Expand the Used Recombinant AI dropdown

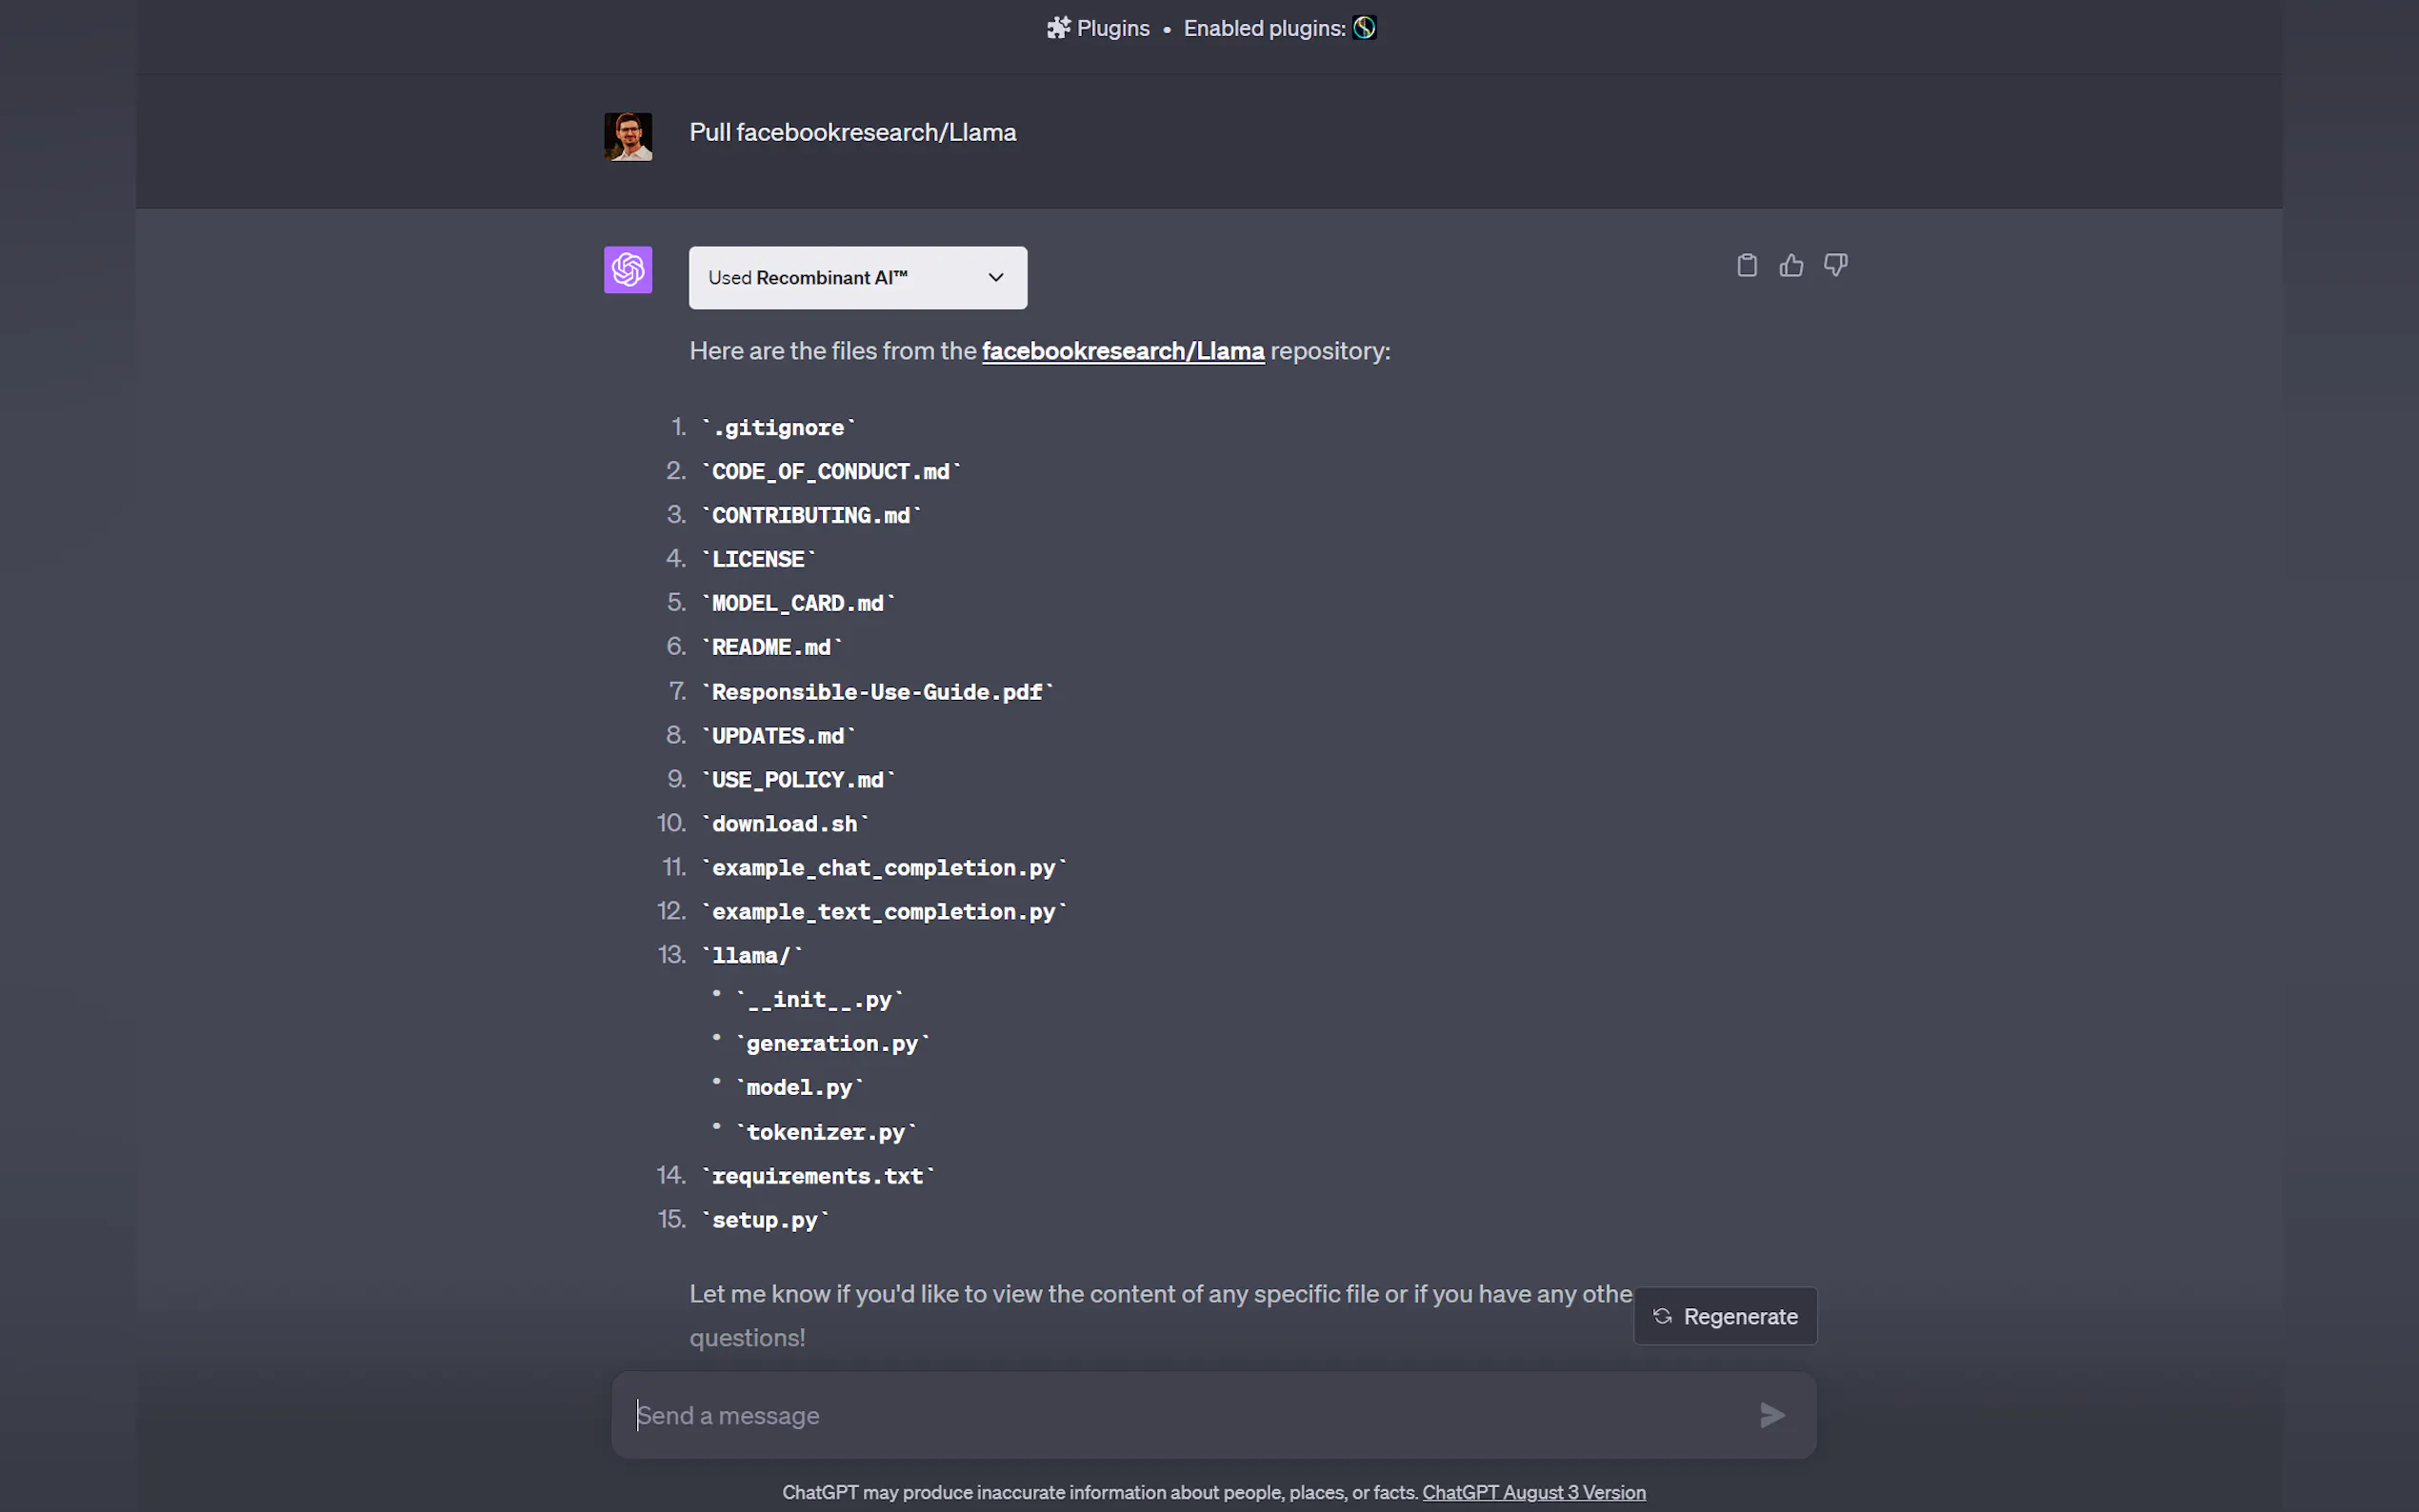tap(857, 278)
